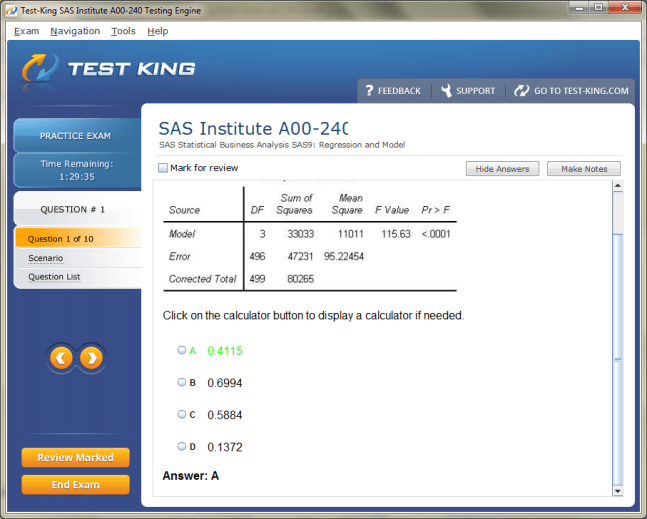Click Review Marked button
This screenshot has height=519, width=647.
pyautogui.click(x=76, y=458)
